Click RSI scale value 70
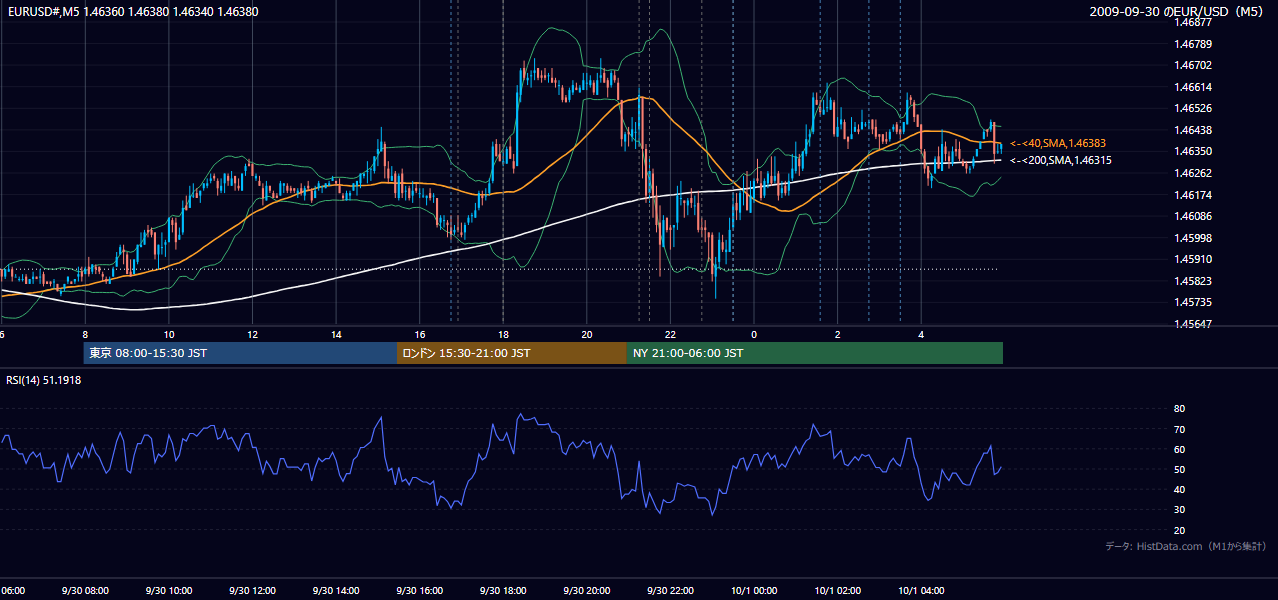The height and width of the screenshot is (600, 1278). pyautogui.click(x=1180, y=429)
